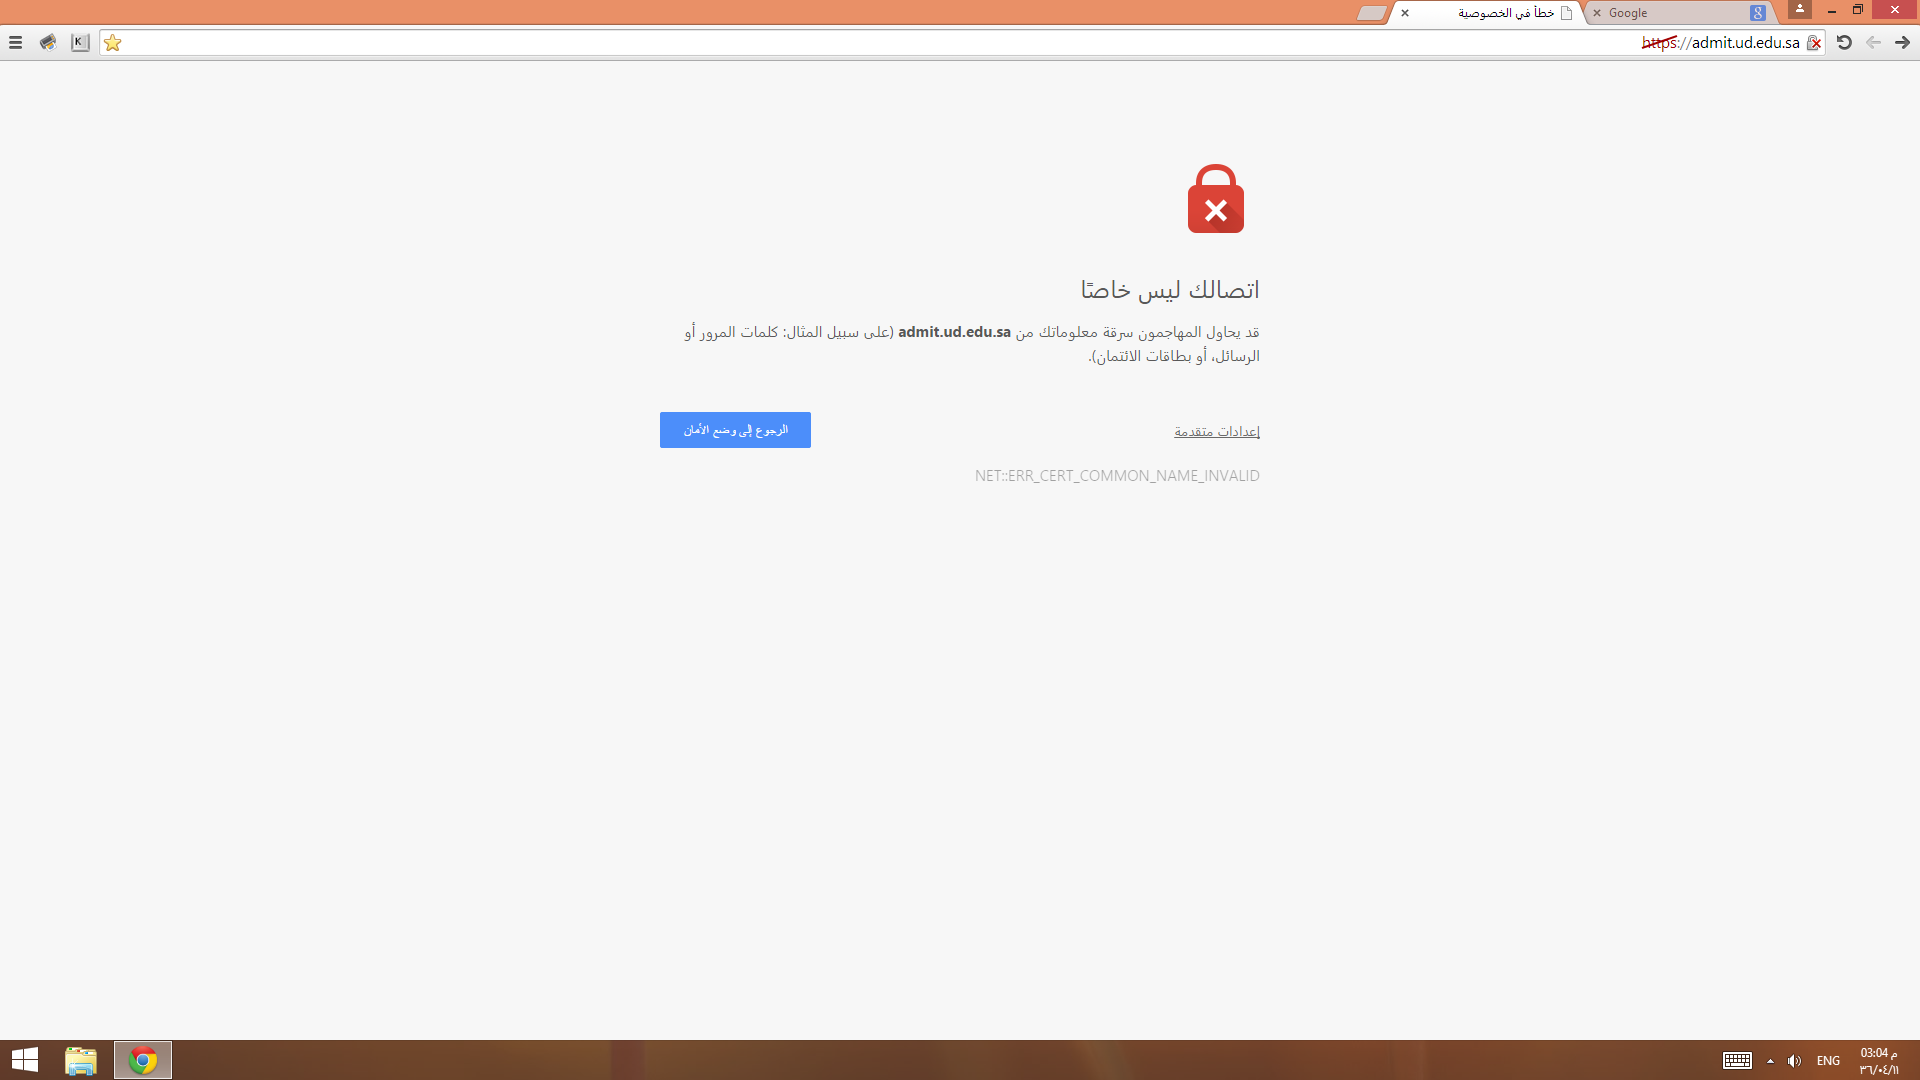Click the broken padlock icon in address bar
The image size is (1920, 1080).
tap(1813, 43)
